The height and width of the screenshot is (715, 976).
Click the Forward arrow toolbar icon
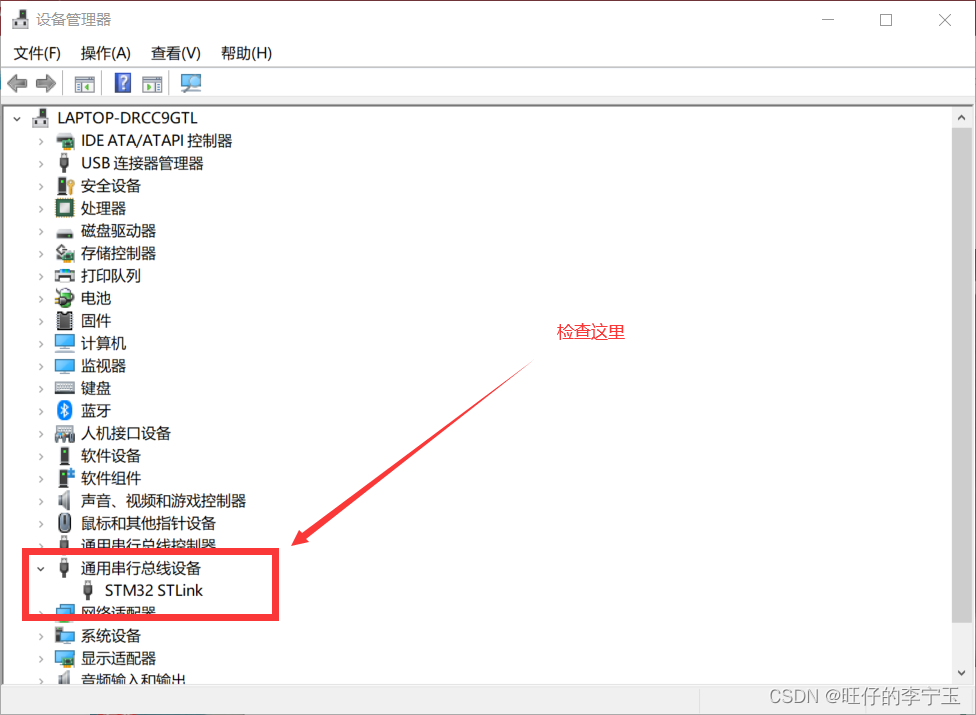coord(46,83)
